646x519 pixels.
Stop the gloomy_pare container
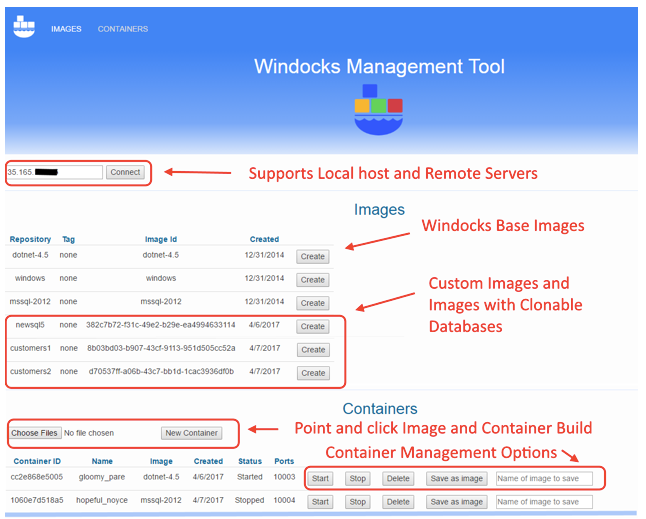(x=358, y=479)
